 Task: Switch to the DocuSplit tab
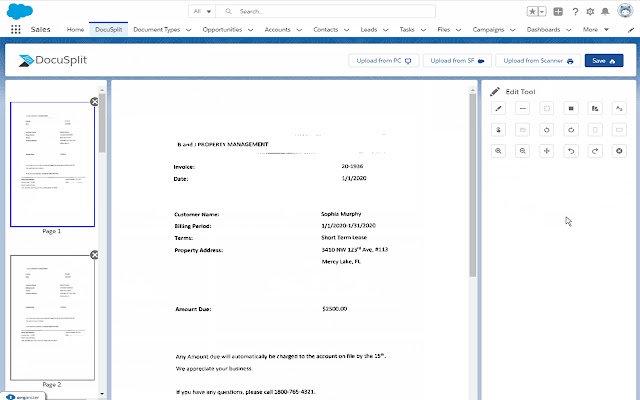109,29
